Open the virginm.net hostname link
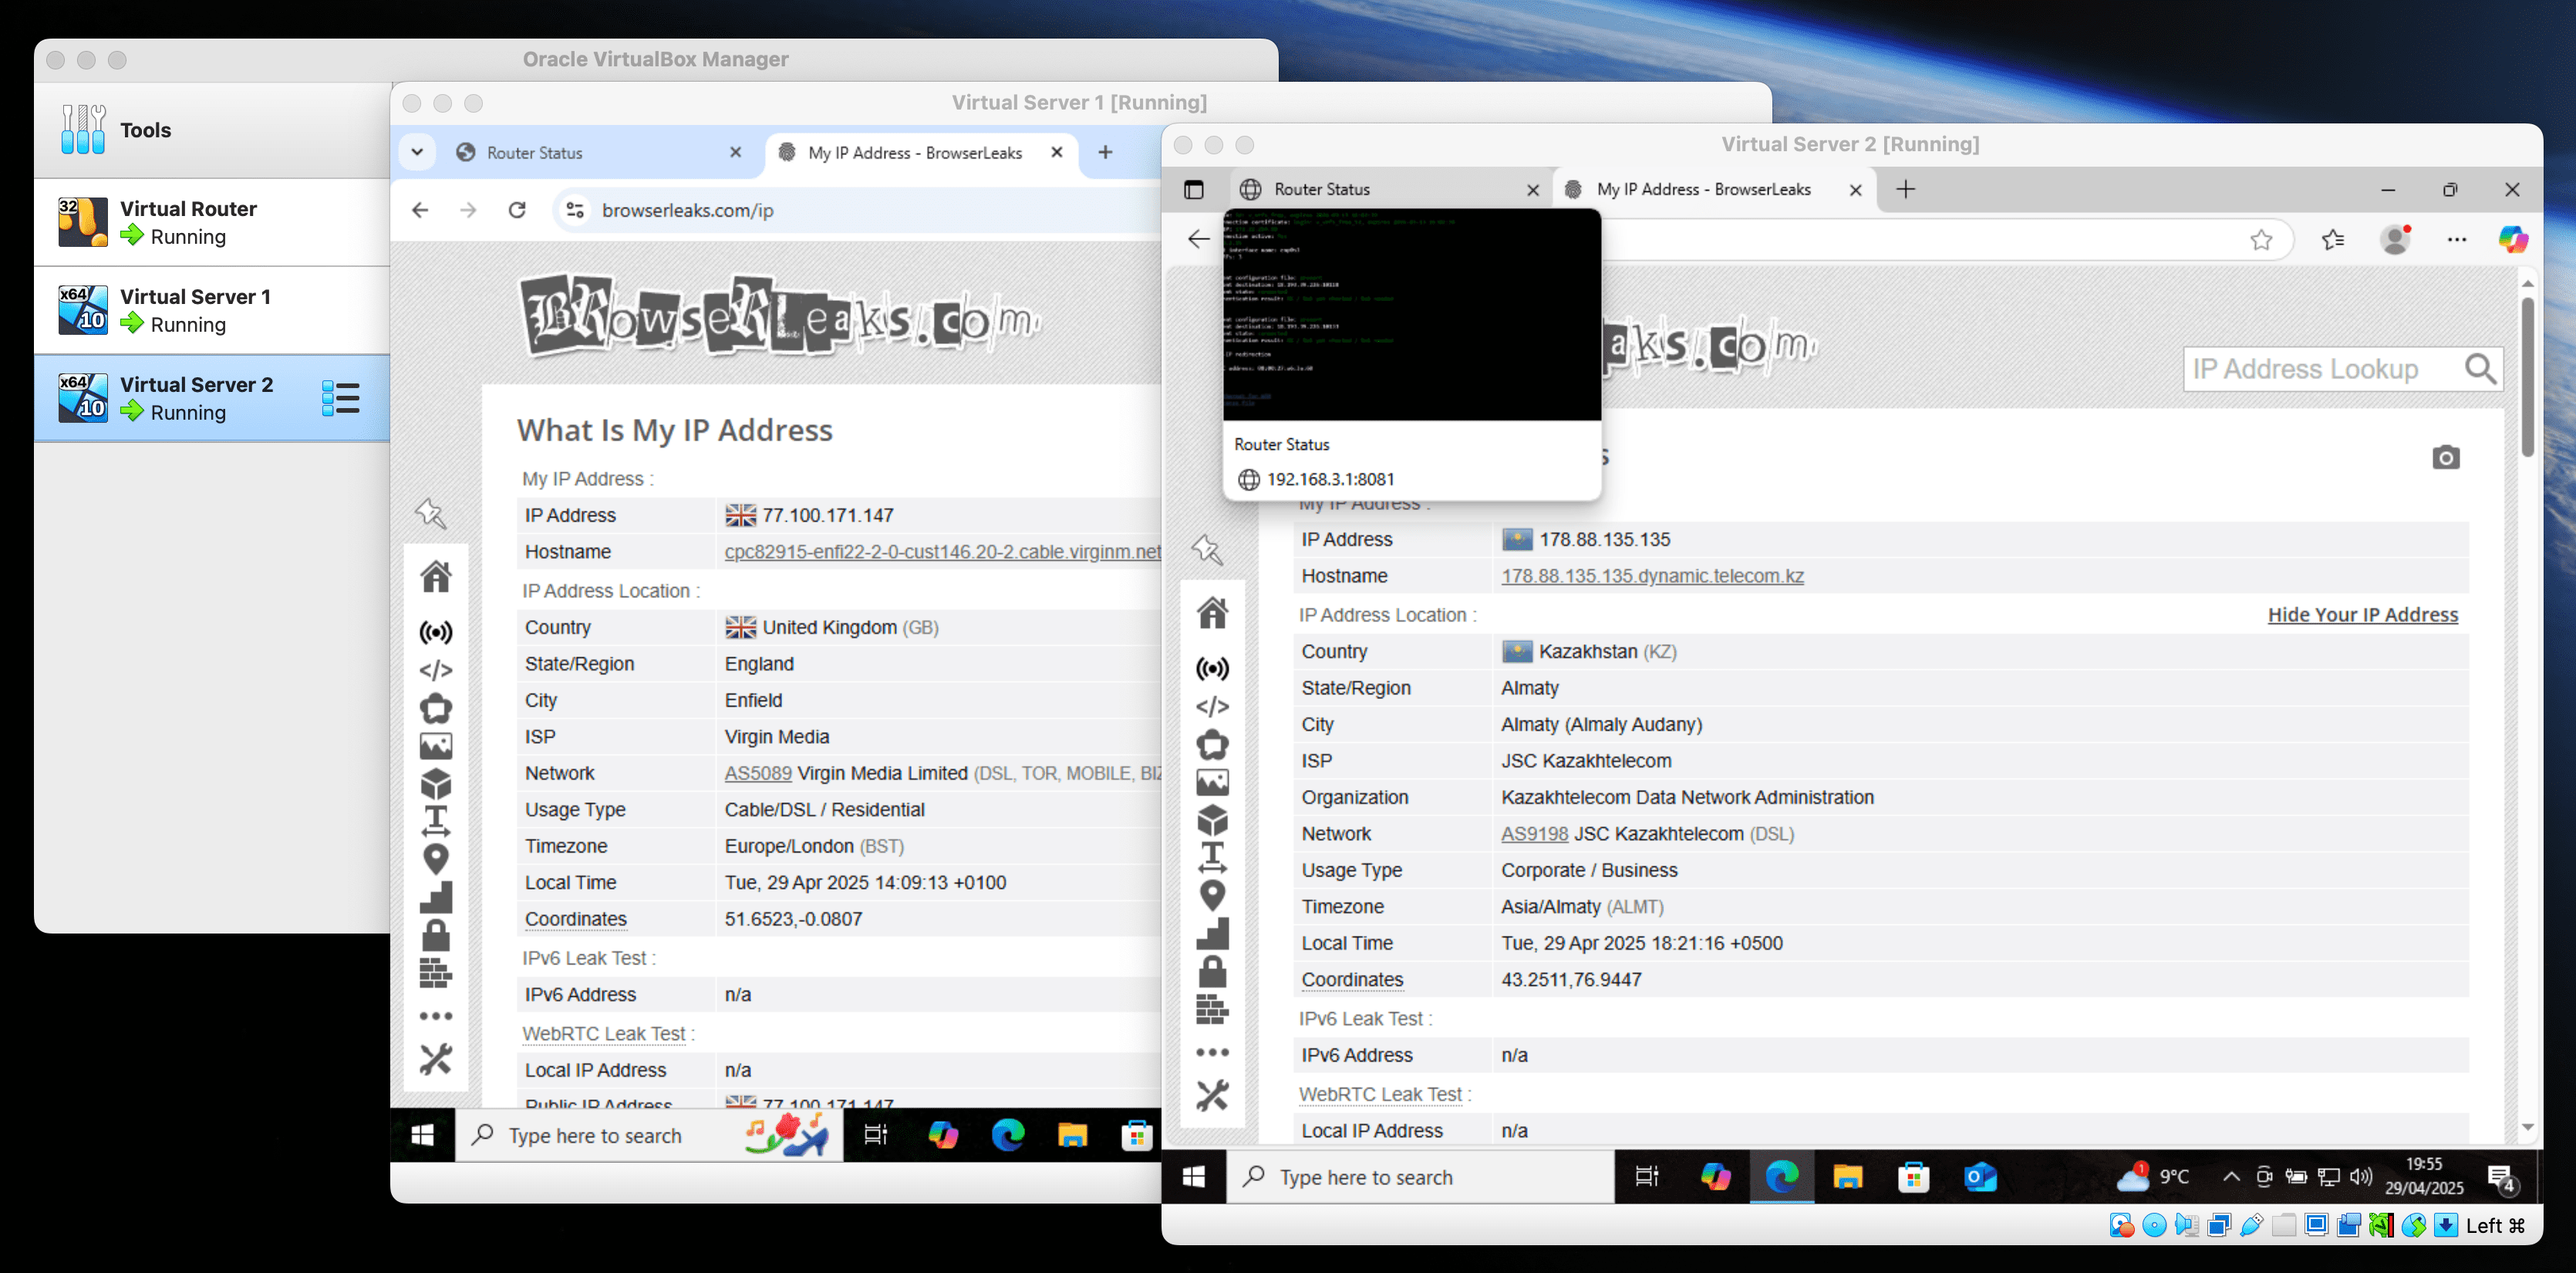2576x1273 pixels. [x=942, y=552]
